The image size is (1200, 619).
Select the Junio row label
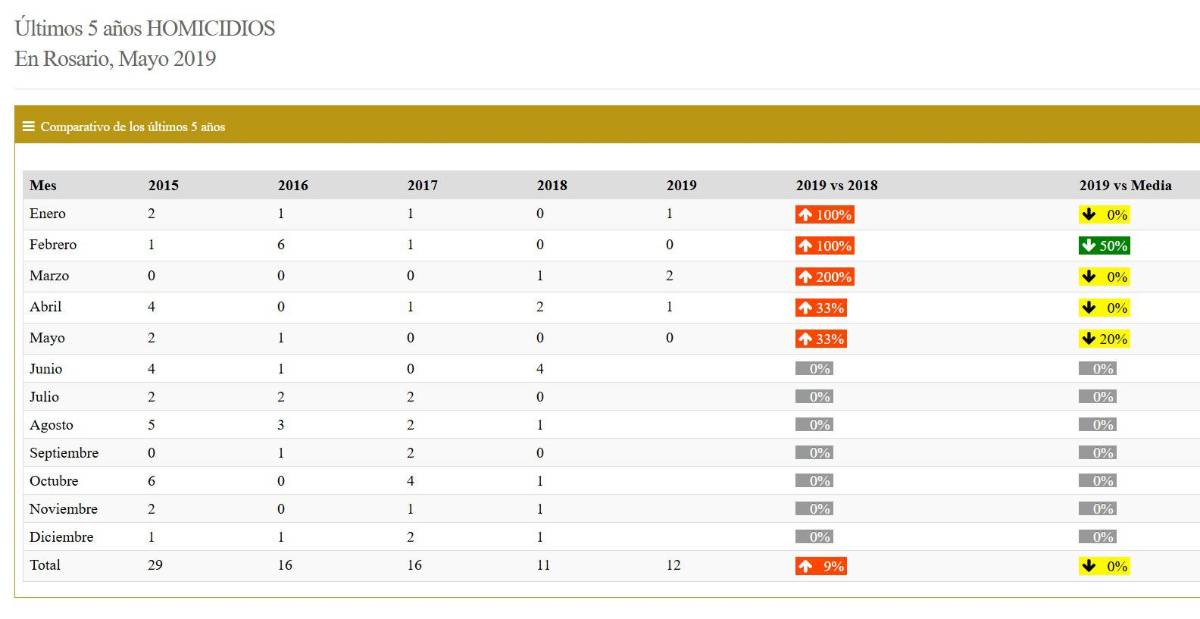click(x=46, y=369)
